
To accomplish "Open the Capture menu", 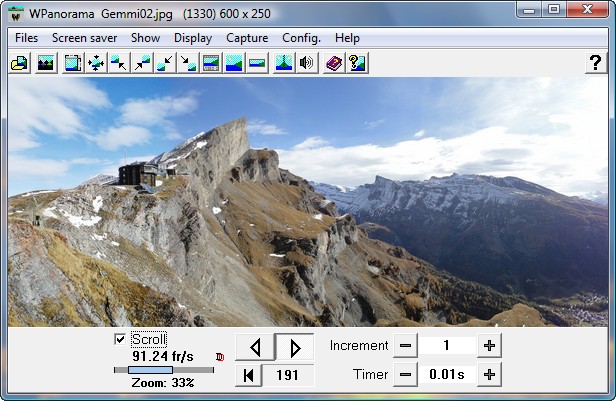I will coord(247,38).
